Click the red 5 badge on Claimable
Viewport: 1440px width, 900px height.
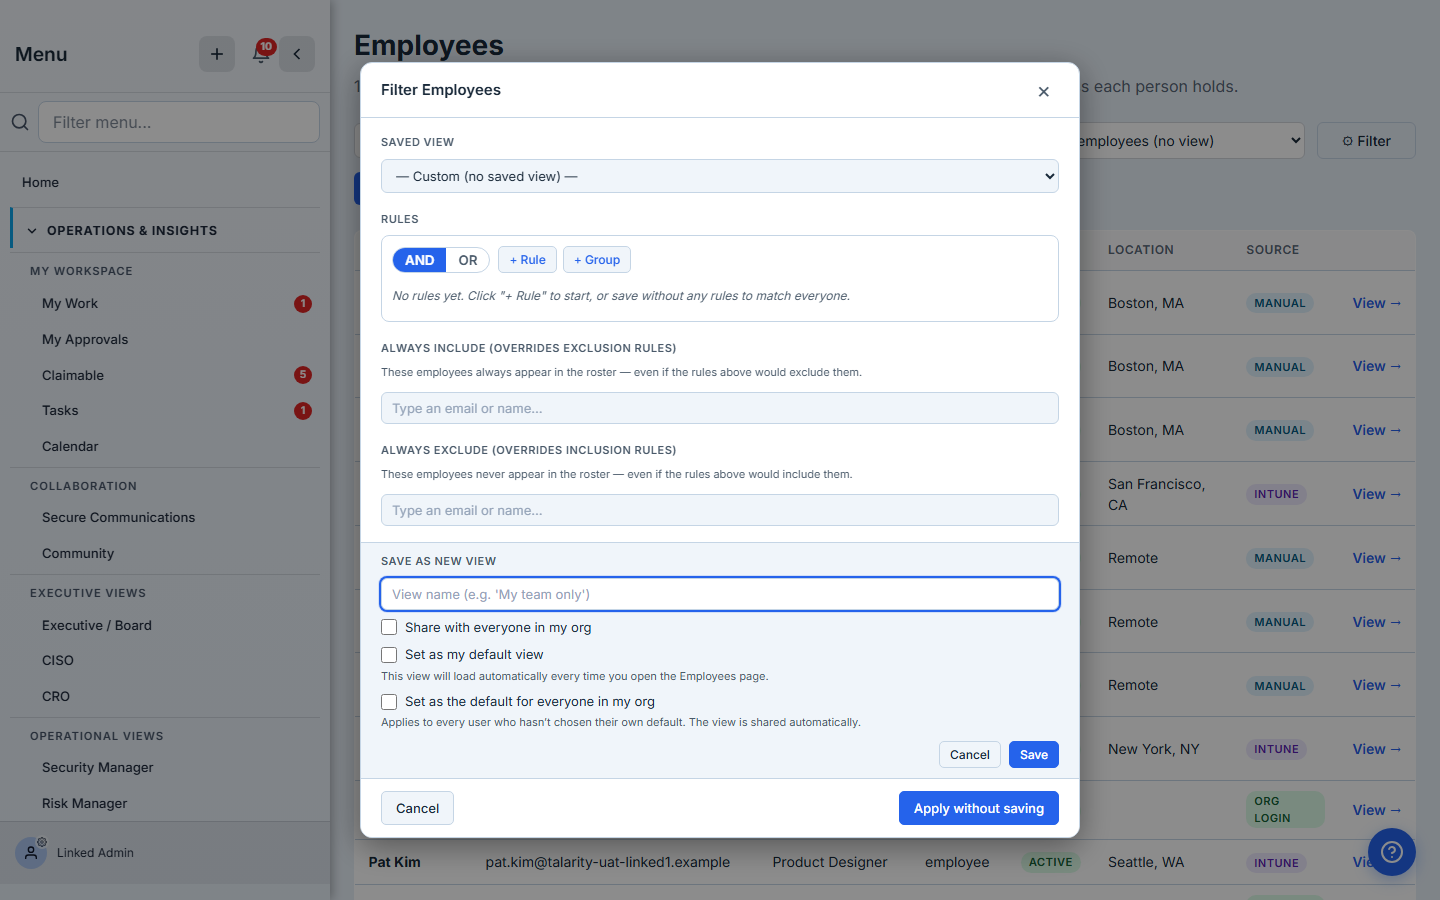[x=303, y=375]
